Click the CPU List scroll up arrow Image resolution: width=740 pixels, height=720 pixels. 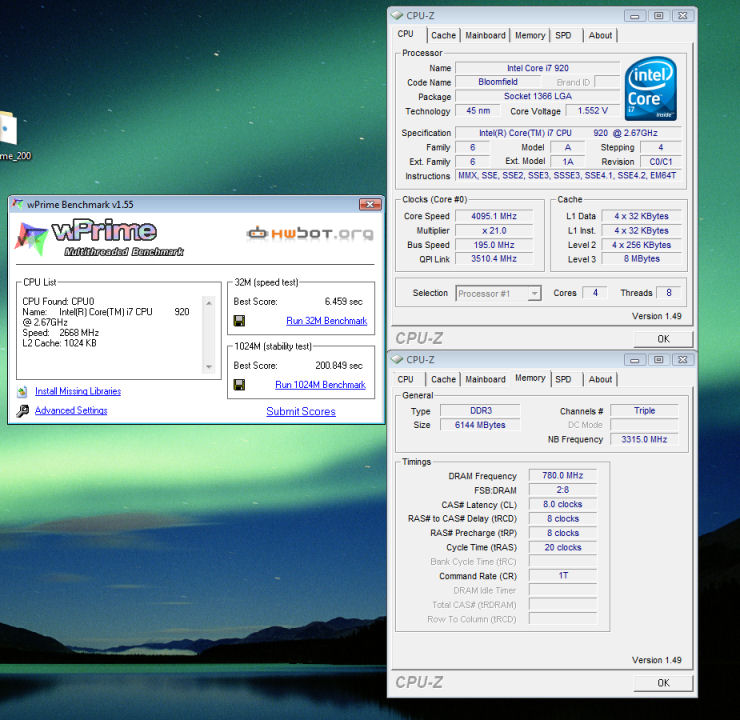coord(209,303)
